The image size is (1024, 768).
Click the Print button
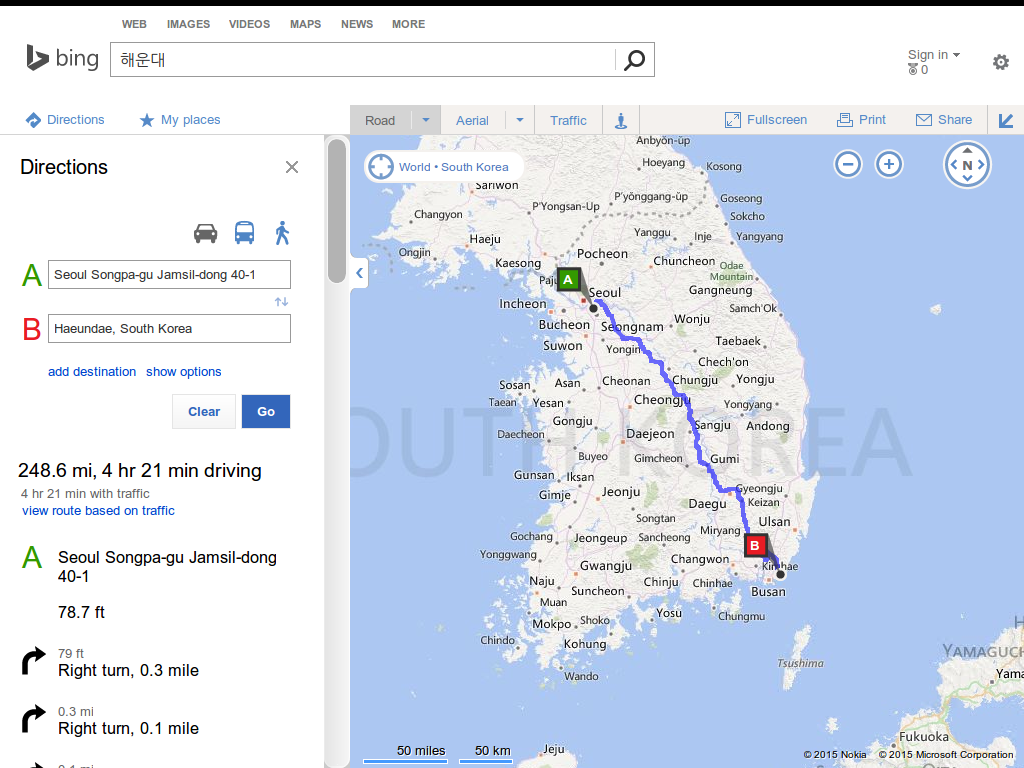pyautogui.click(x=861, y=120)
